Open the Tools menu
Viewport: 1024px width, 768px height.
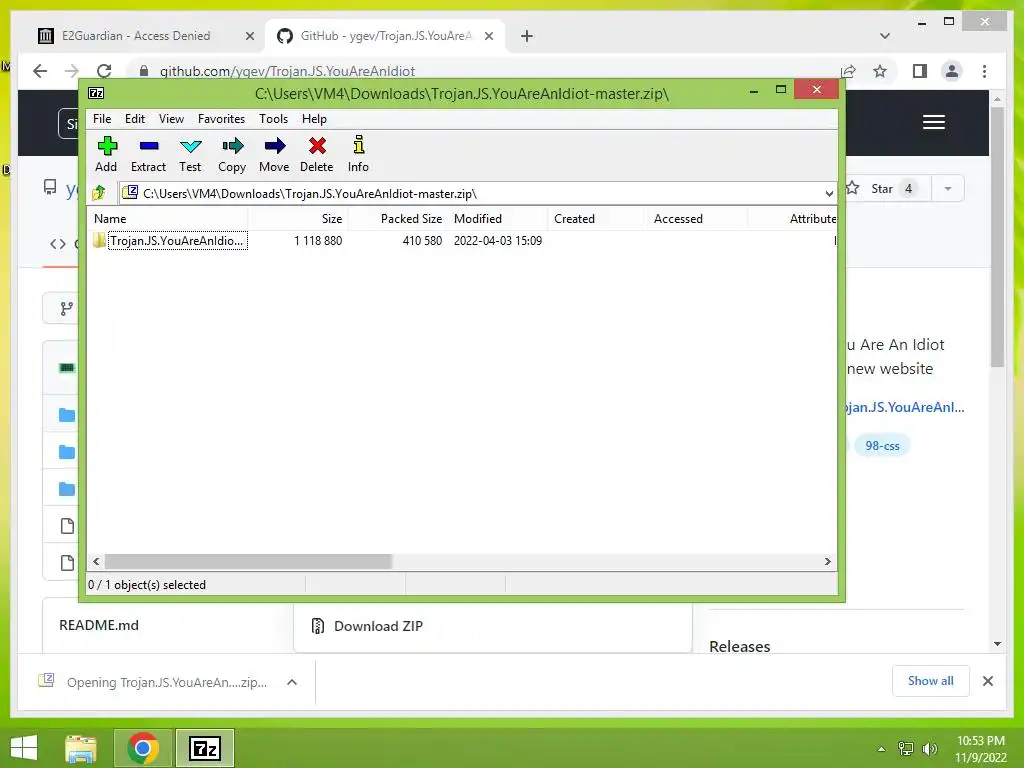point(274,119)
